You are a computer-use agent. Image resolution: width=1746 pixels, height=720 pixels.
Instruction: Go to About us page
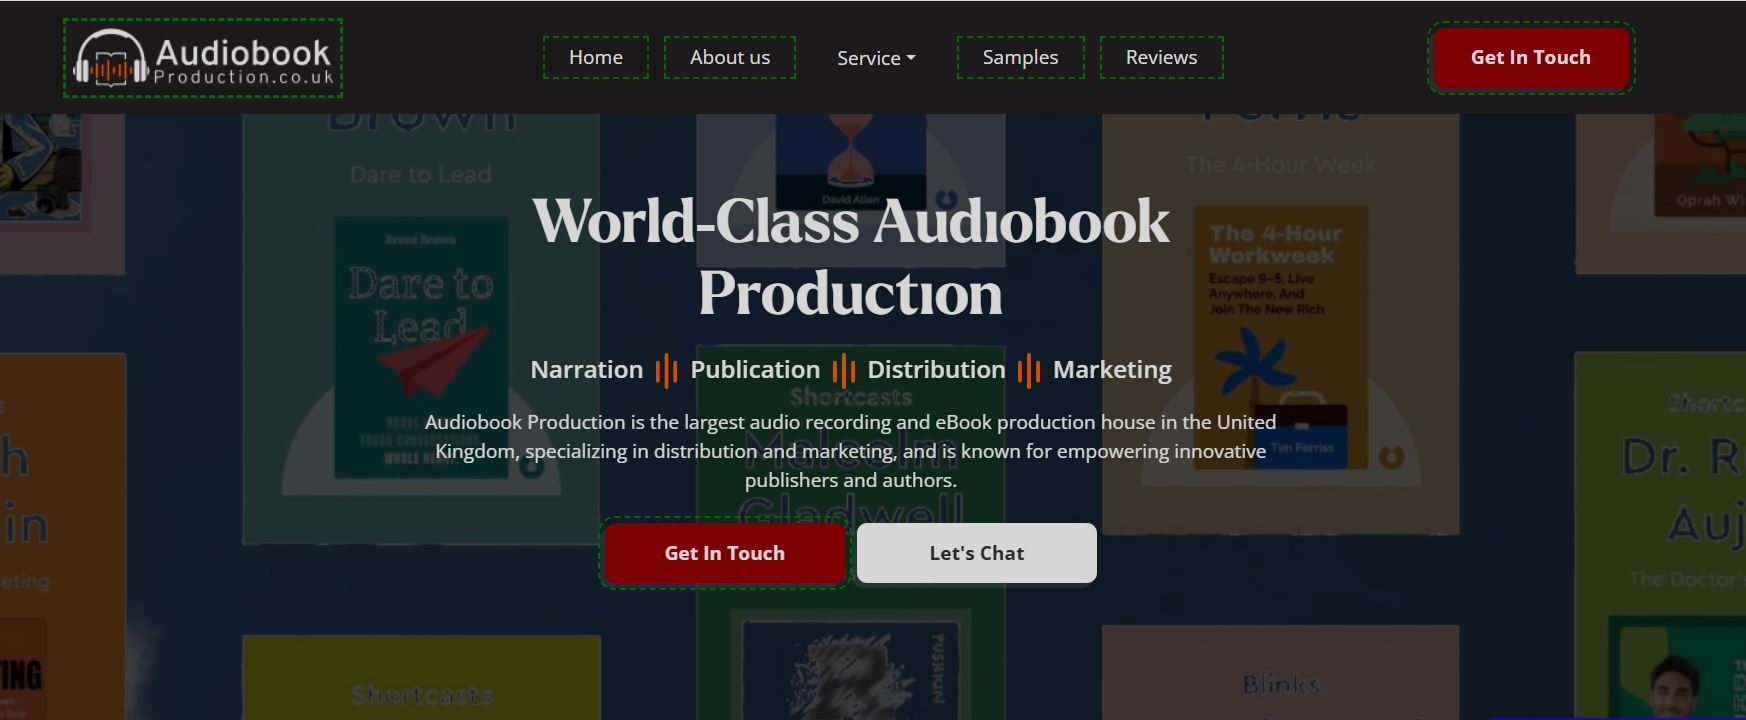730,57
